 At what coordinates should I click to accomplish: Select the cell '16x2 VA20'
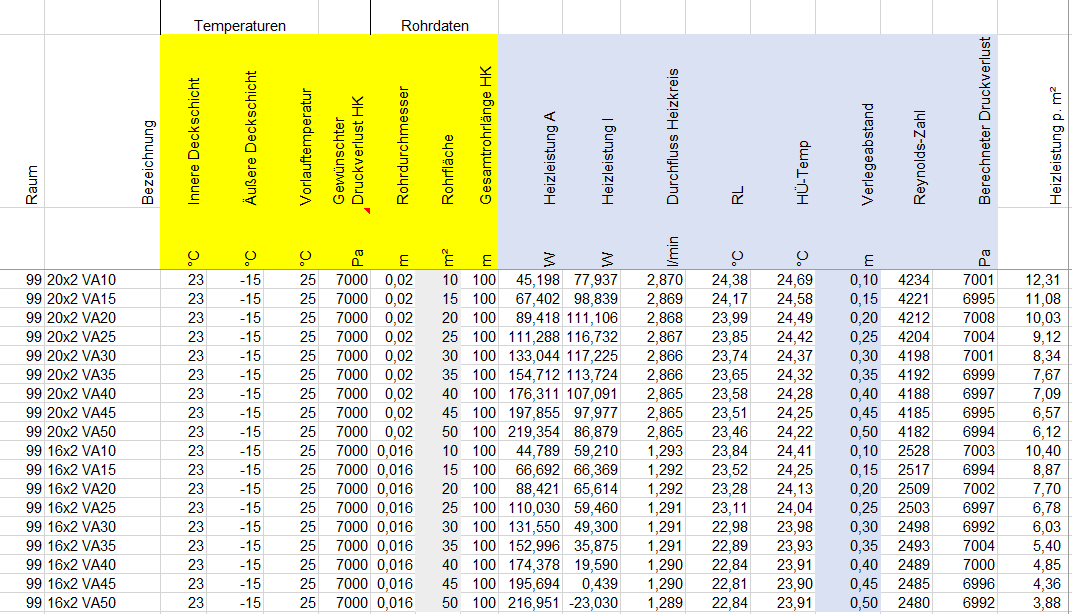[103, 489]
